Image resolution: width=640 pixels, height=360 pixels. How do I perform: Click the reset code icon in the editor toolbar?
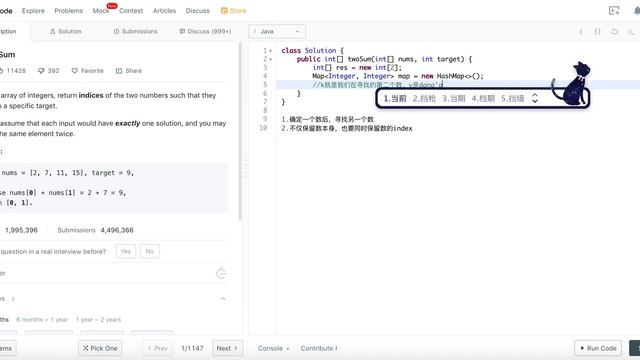614,31
